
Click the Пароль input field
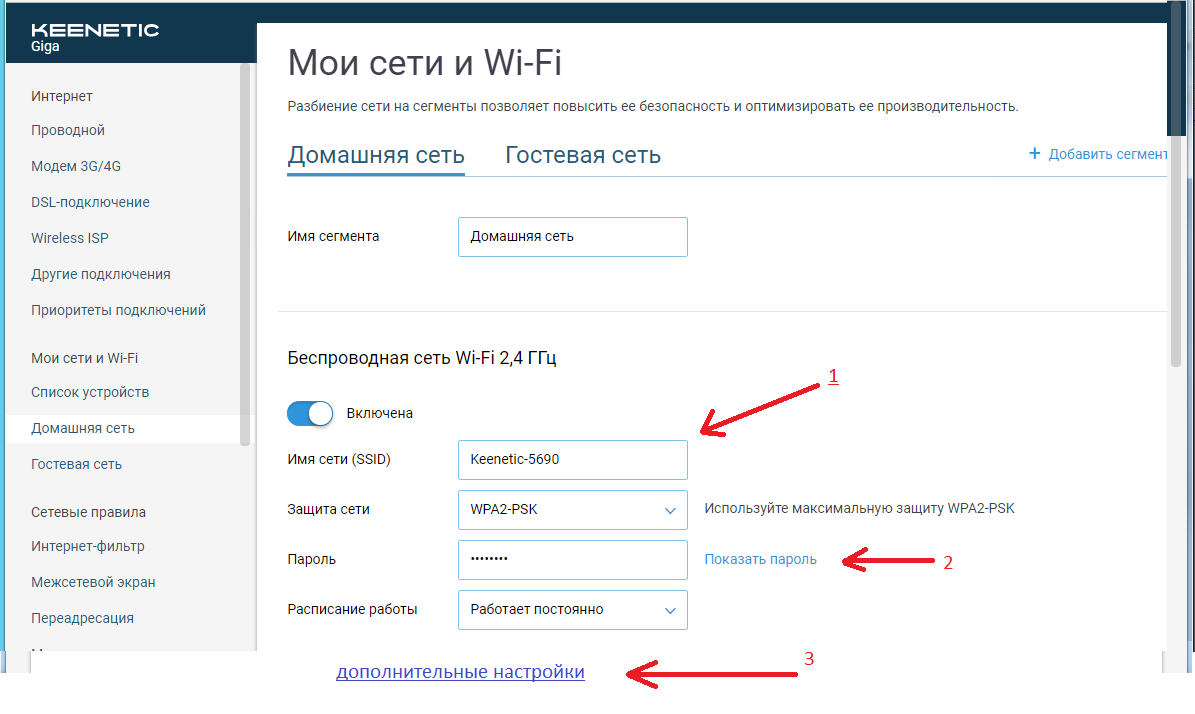[572, 560]
